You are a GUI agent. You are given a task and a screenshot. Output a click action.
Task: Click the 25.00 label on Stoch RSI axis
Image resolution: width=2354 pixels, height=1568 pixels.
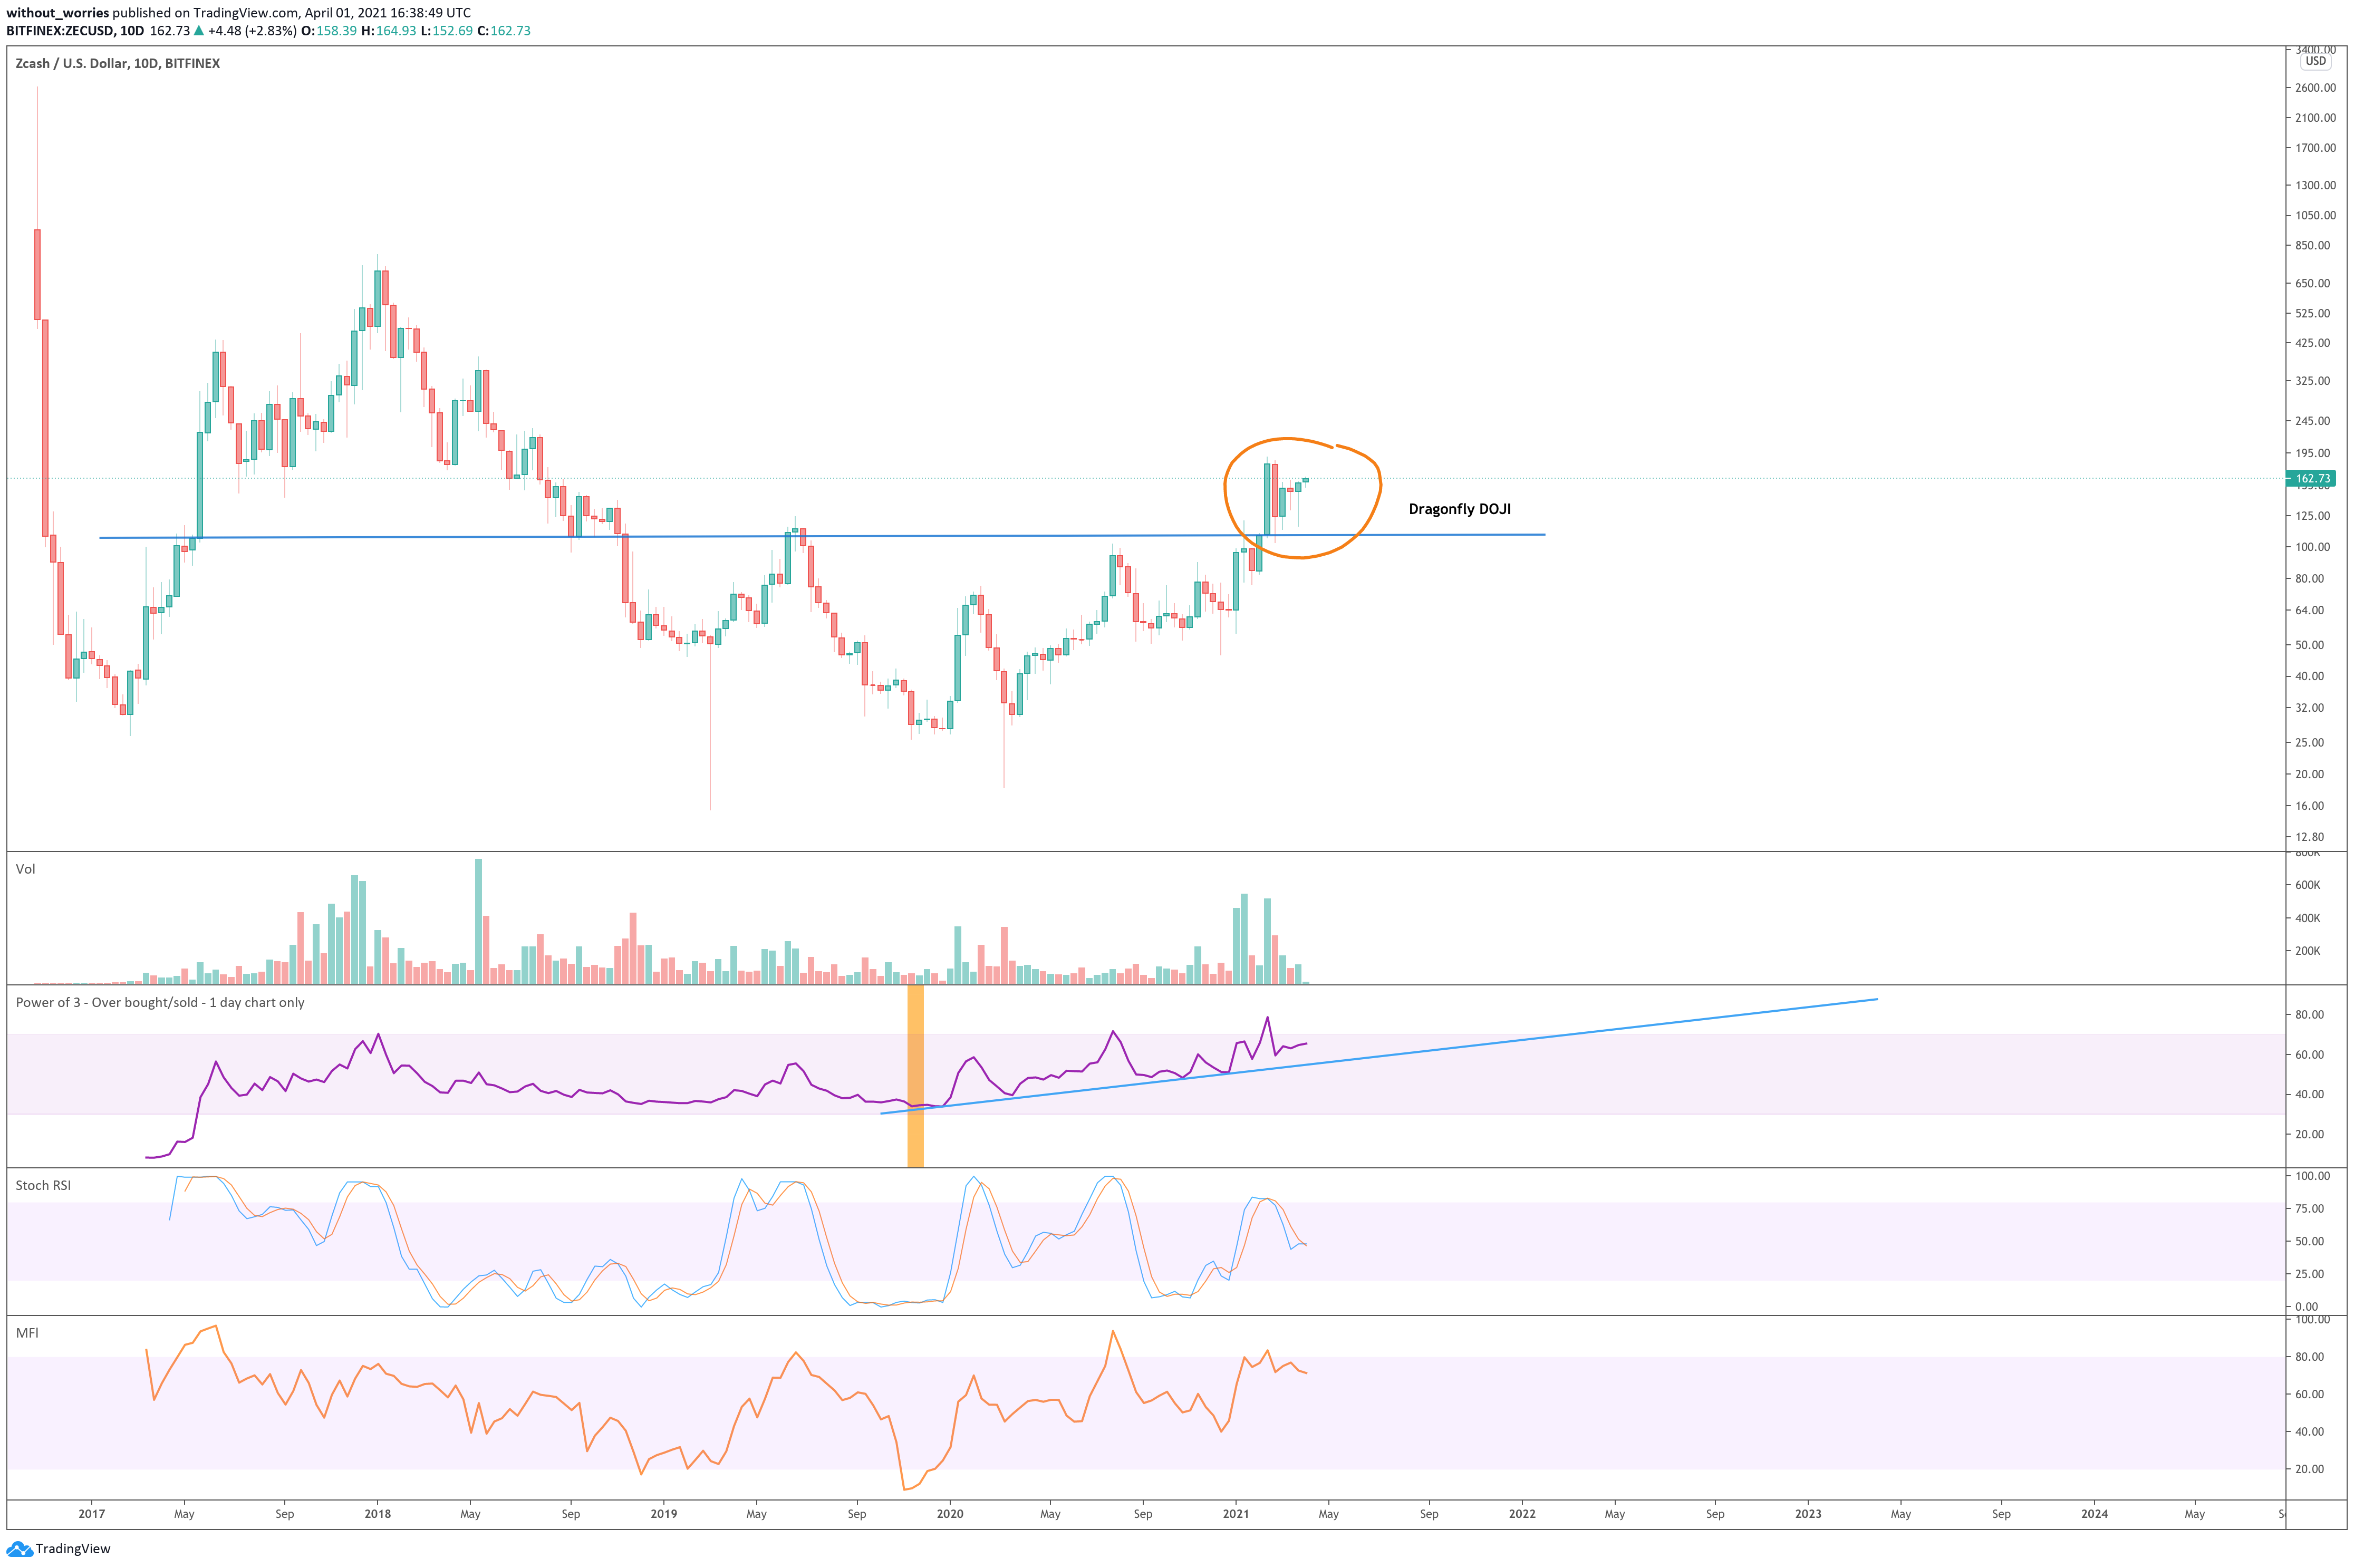(2308, 1274)
